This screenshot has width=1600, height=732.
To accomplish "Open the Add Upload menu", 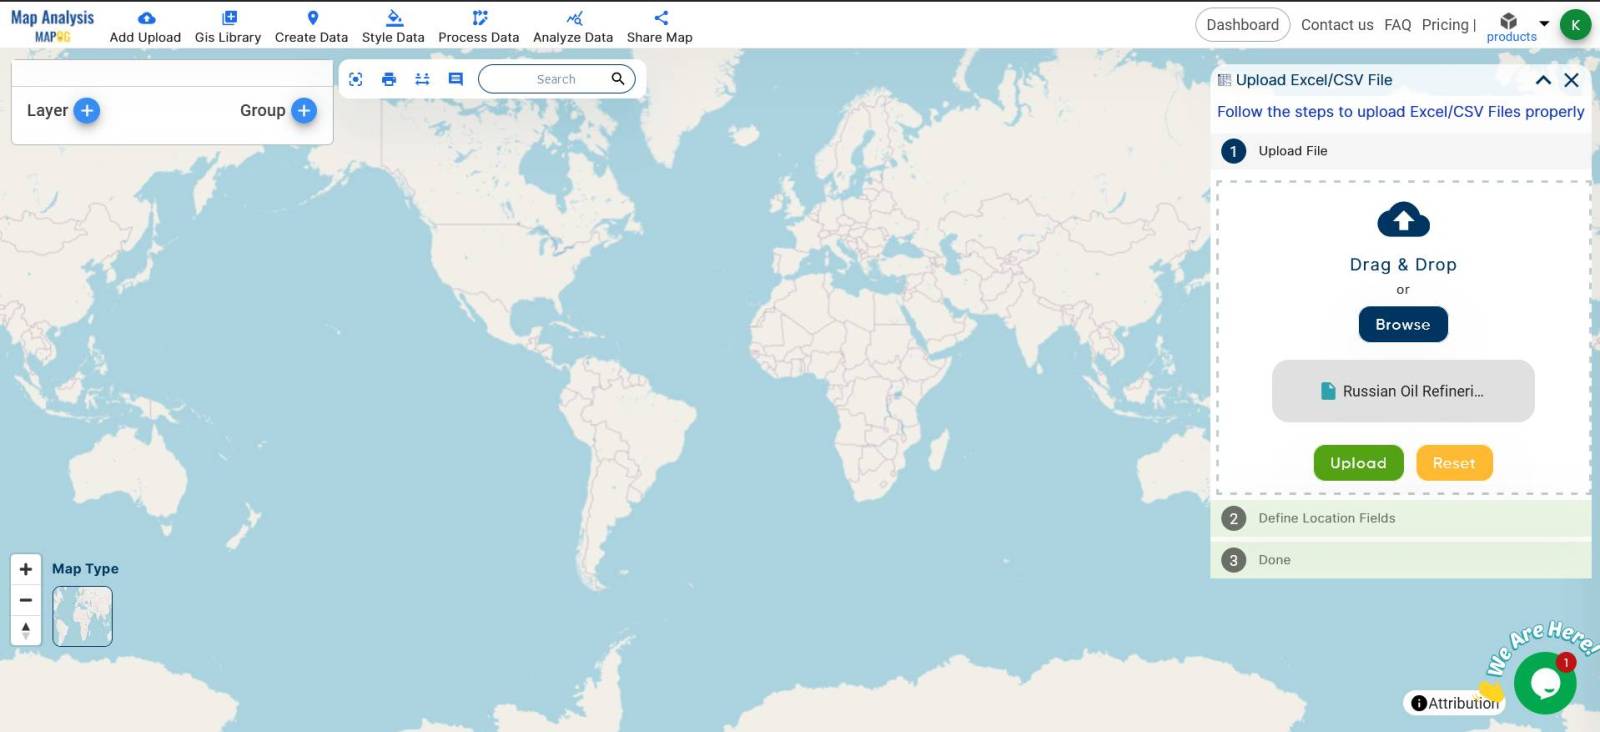I will (x=145, y=27).
